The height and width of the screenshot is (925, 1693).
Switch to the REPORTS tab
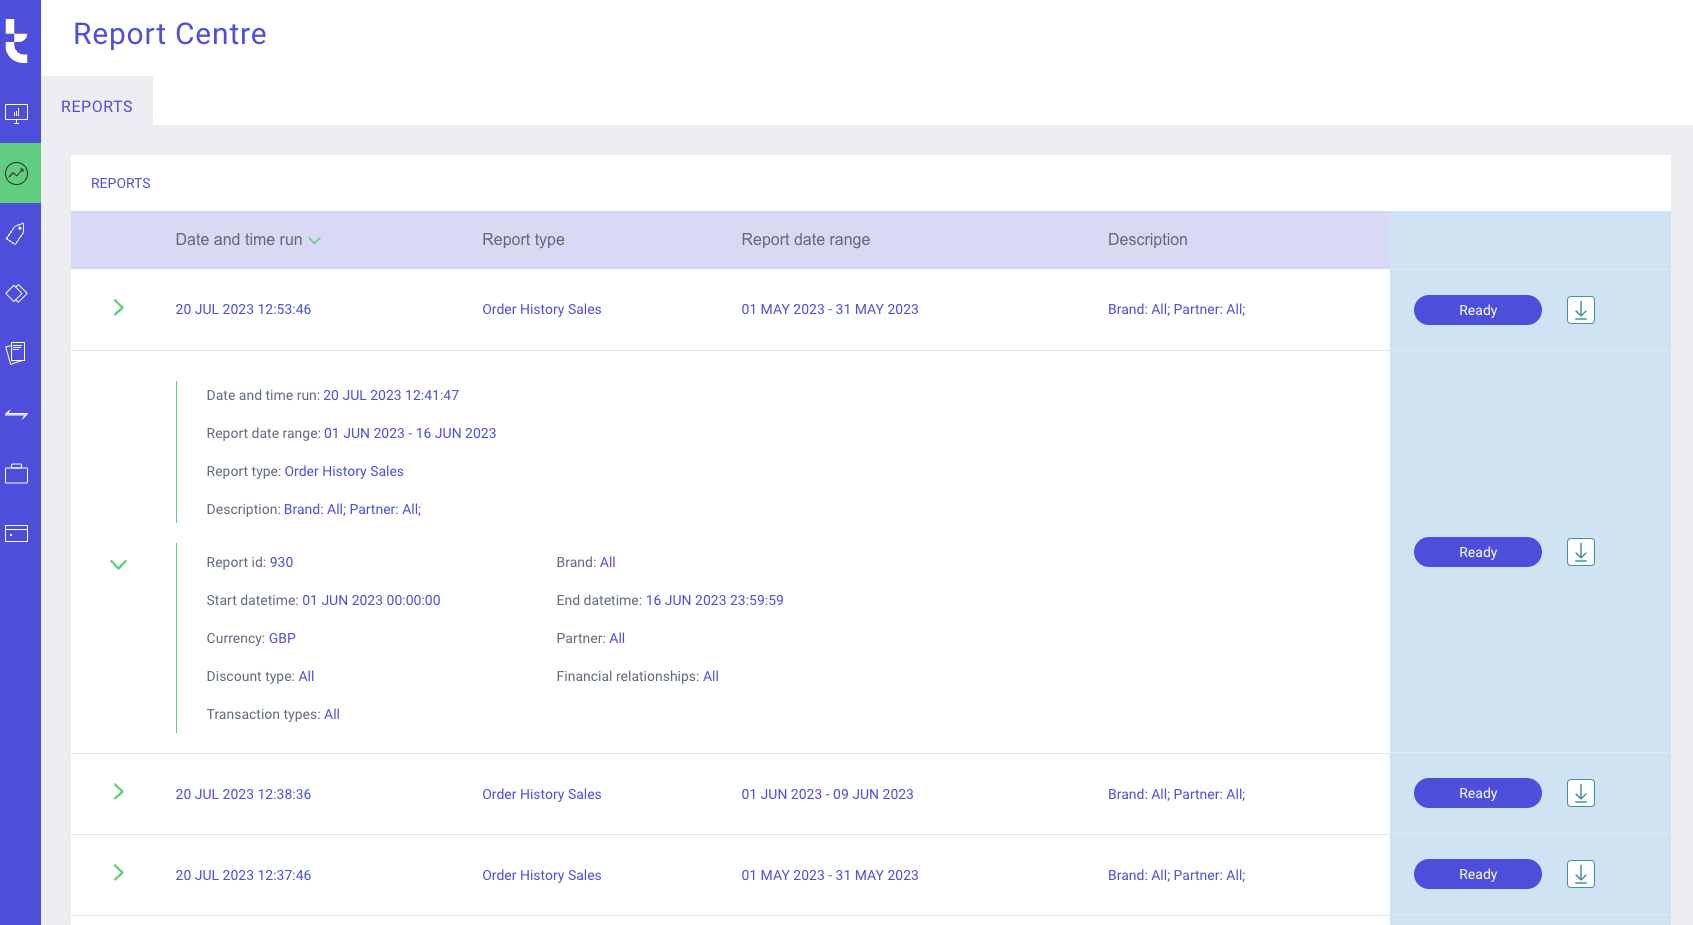97,106
